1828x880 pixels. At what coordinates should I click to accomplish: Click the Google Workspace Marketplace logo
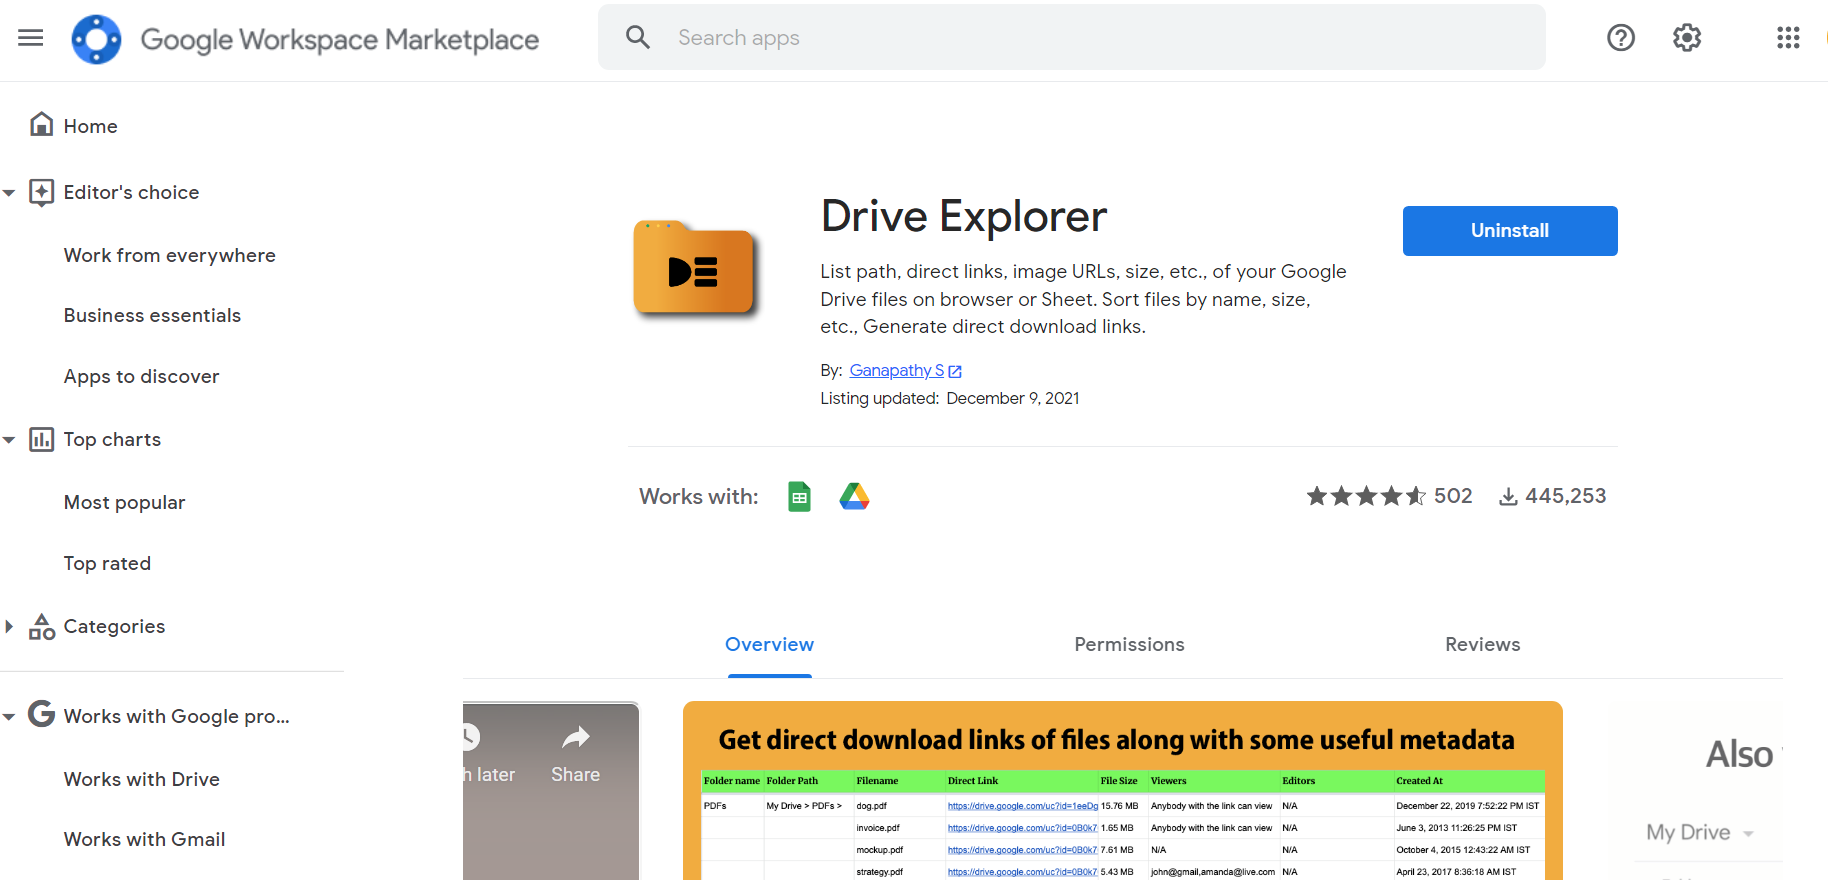pyautogui.click(x=96, y=39)
